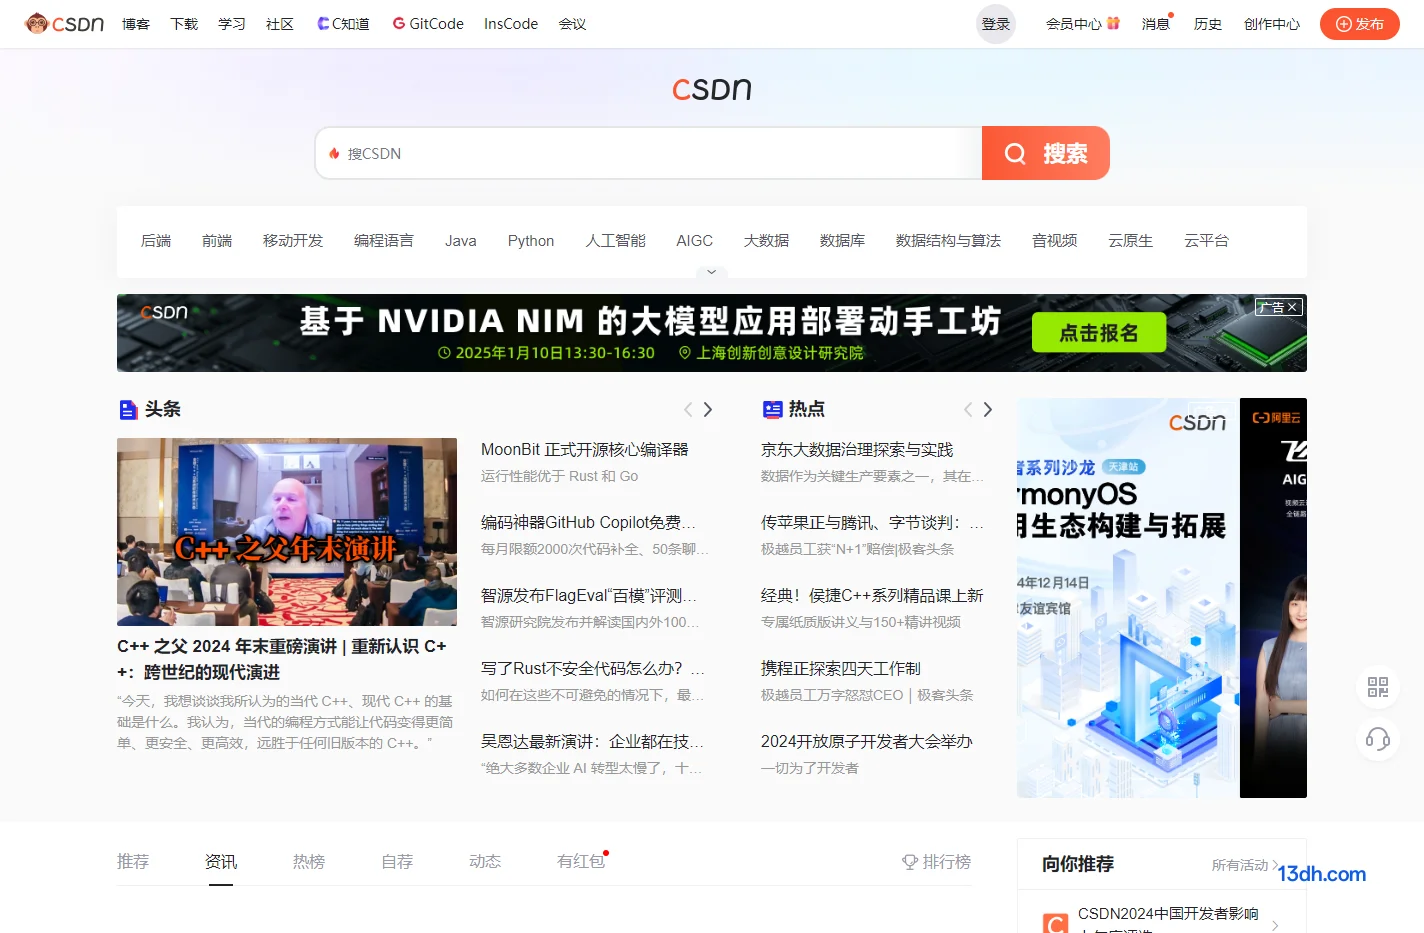Open the C++之父年末演讲 video thumbnail
The height and width of the screenshot is (933, 1424).
pyautogui.click(x=287, y=532)
